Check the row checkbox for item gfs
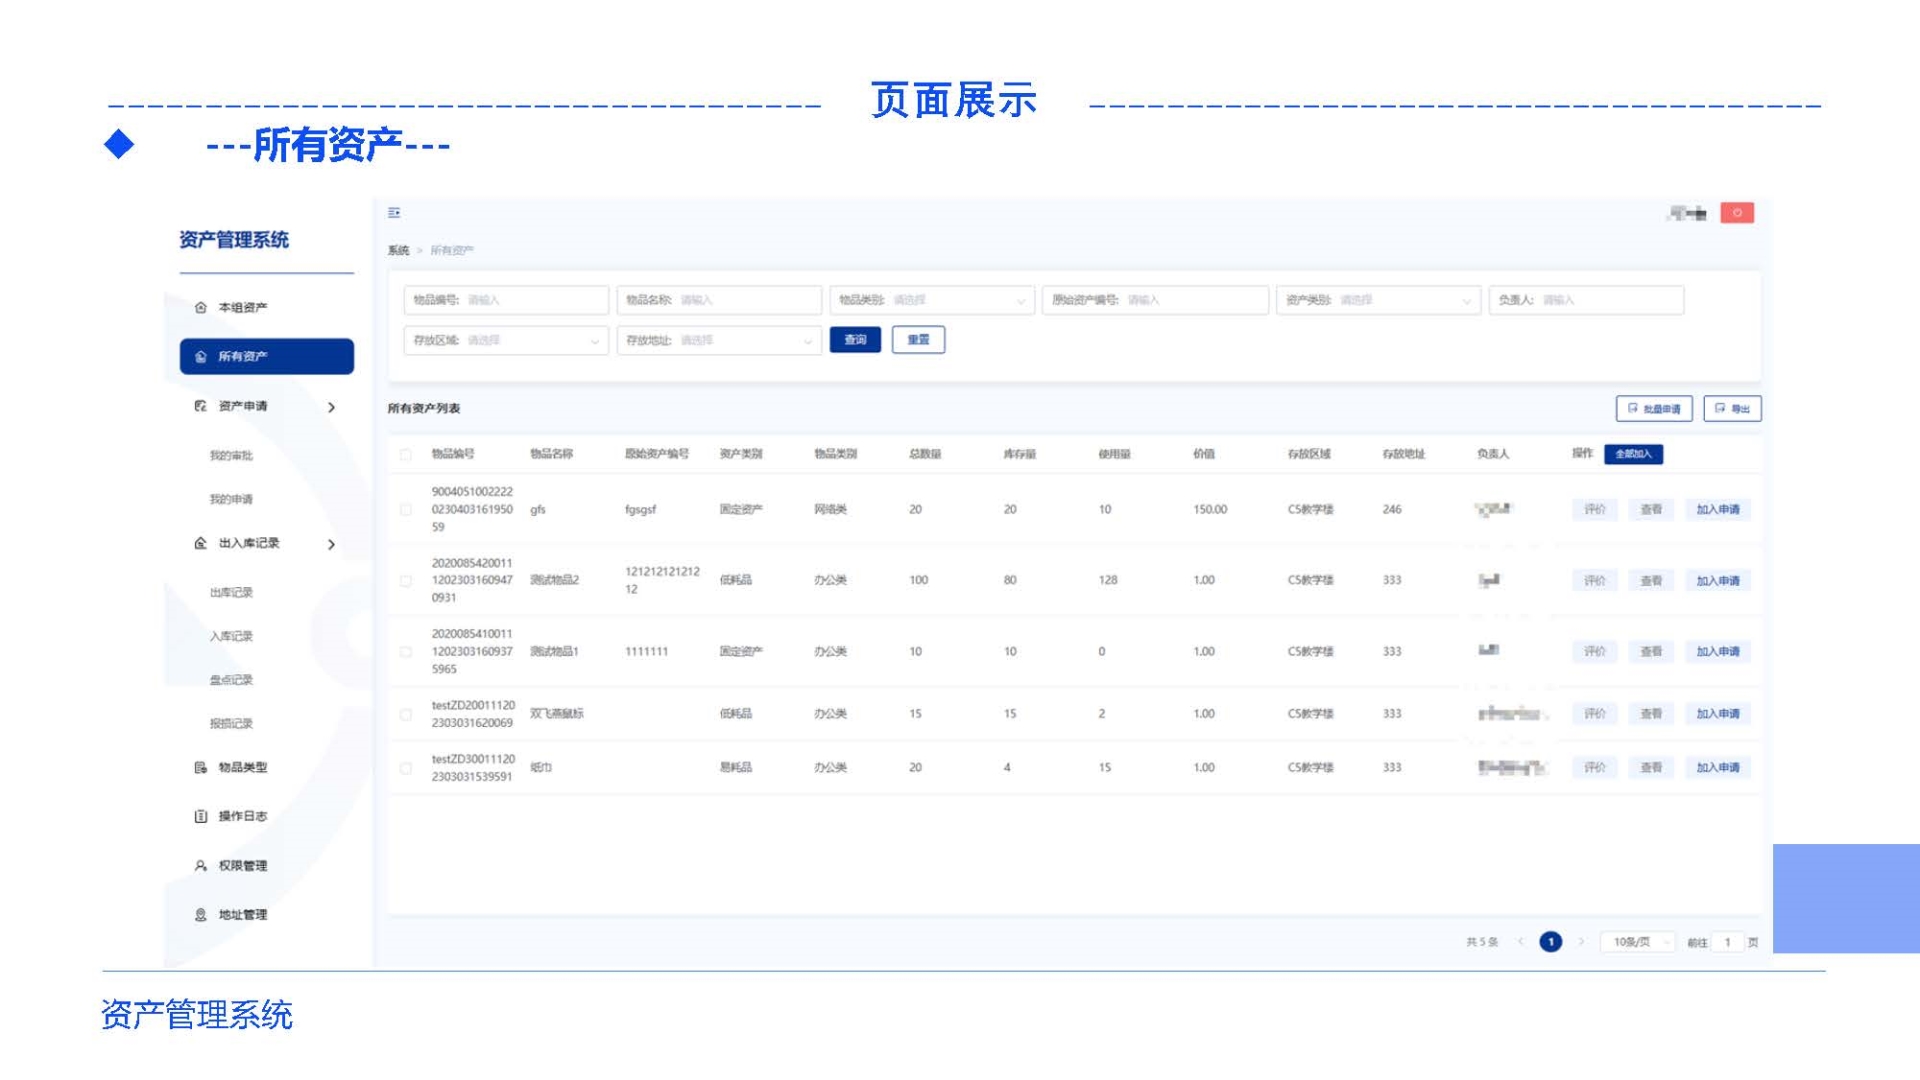Screen dimensions: 1920x1080 pyautogui.click(x=406, y=509)
